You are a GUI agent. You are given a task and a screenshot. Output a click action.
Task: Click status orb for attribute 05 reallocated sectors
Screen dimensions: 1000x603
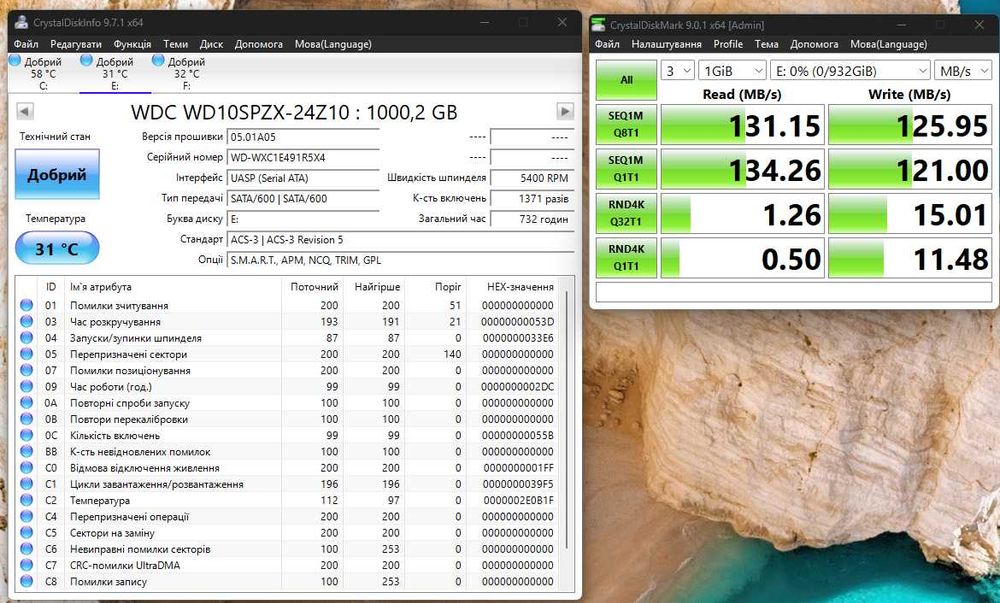coord(26,354)
